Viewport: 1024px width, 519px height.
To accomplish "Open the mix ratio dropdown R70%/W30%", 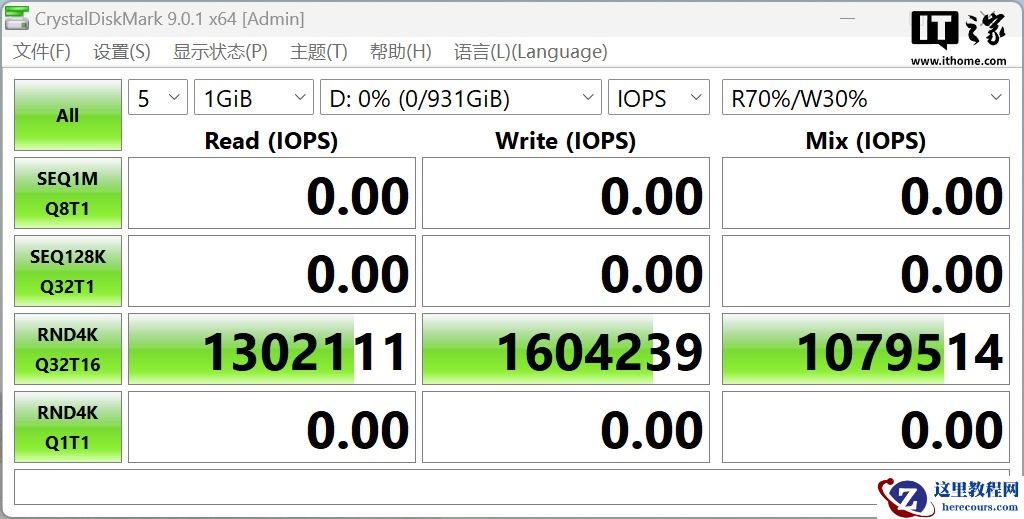I will tap(865, 97).
